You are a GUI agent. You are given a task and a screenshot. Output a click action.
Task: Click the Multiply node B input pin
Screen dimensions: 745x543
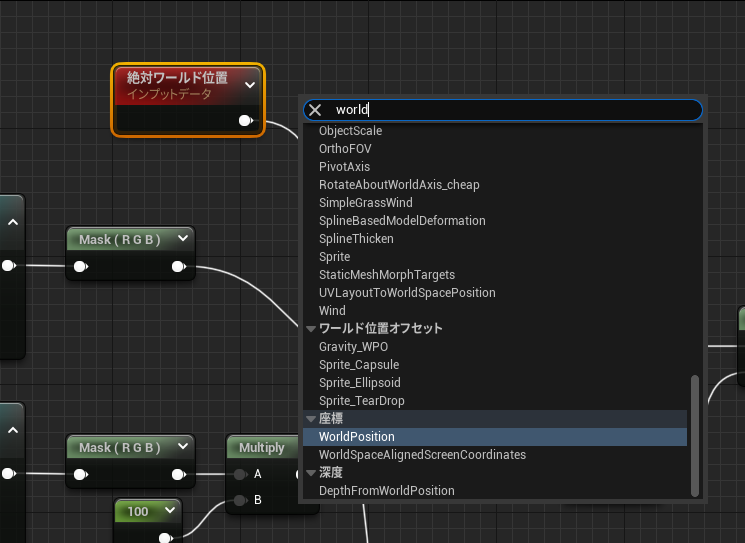(240, 500)
